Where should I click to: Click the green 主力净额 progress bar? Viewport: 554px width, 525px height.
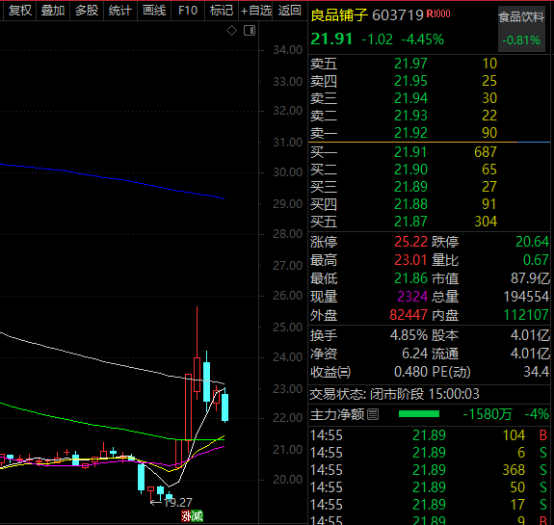pos(419,414)
